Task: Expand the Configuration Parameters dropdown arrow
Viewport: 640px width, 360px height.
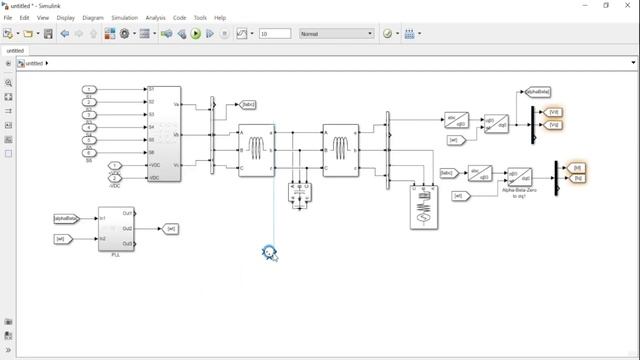Action: click(134, 34)
